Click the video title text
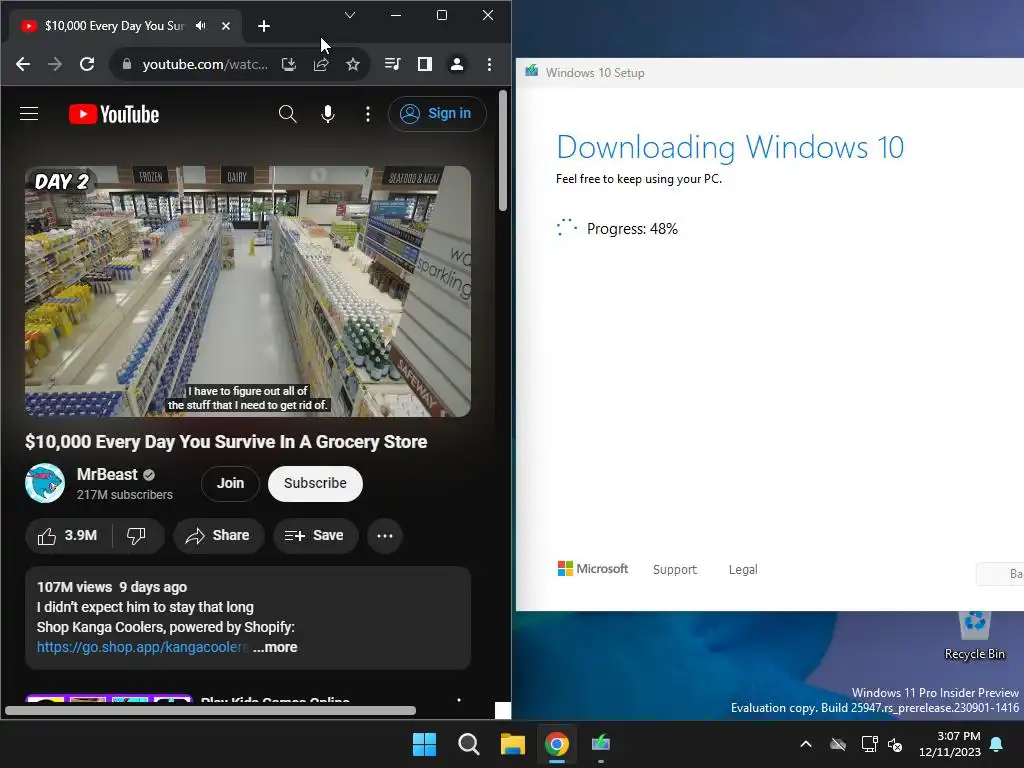 226,441
